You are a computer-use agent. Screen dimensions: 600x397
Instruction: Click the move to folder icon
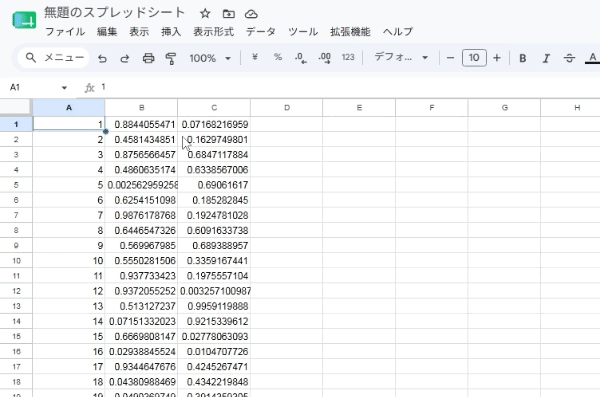[x=228, y=14]
